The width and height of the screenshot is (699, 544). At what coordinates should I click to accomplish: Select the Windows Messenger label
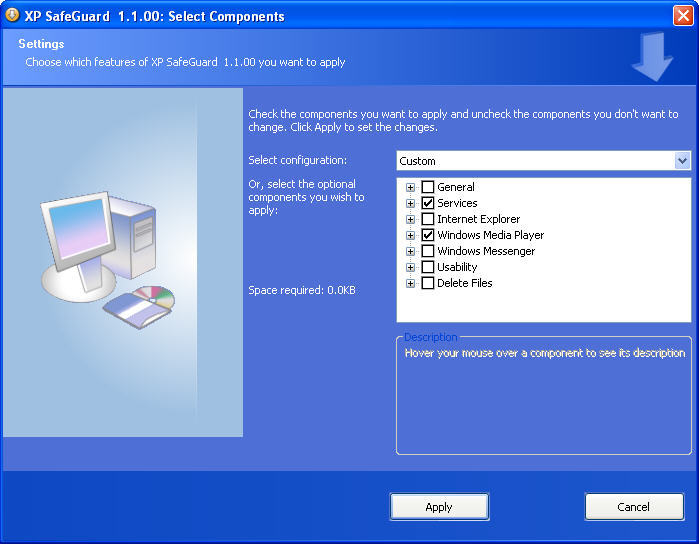pyautogui.click(x=486, y=251)
